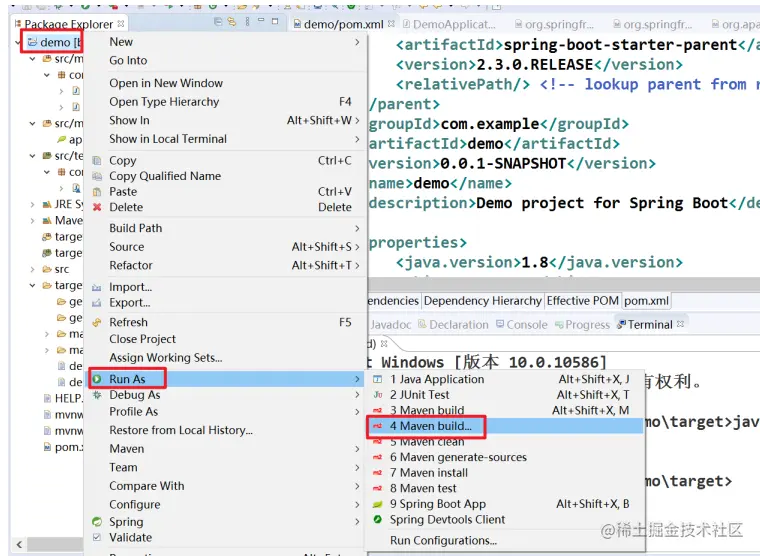Image resolution: width=760 pixels, height=556 pixels.
Task: Click the m2 icon beside Maven test
Action: (378, 488)
